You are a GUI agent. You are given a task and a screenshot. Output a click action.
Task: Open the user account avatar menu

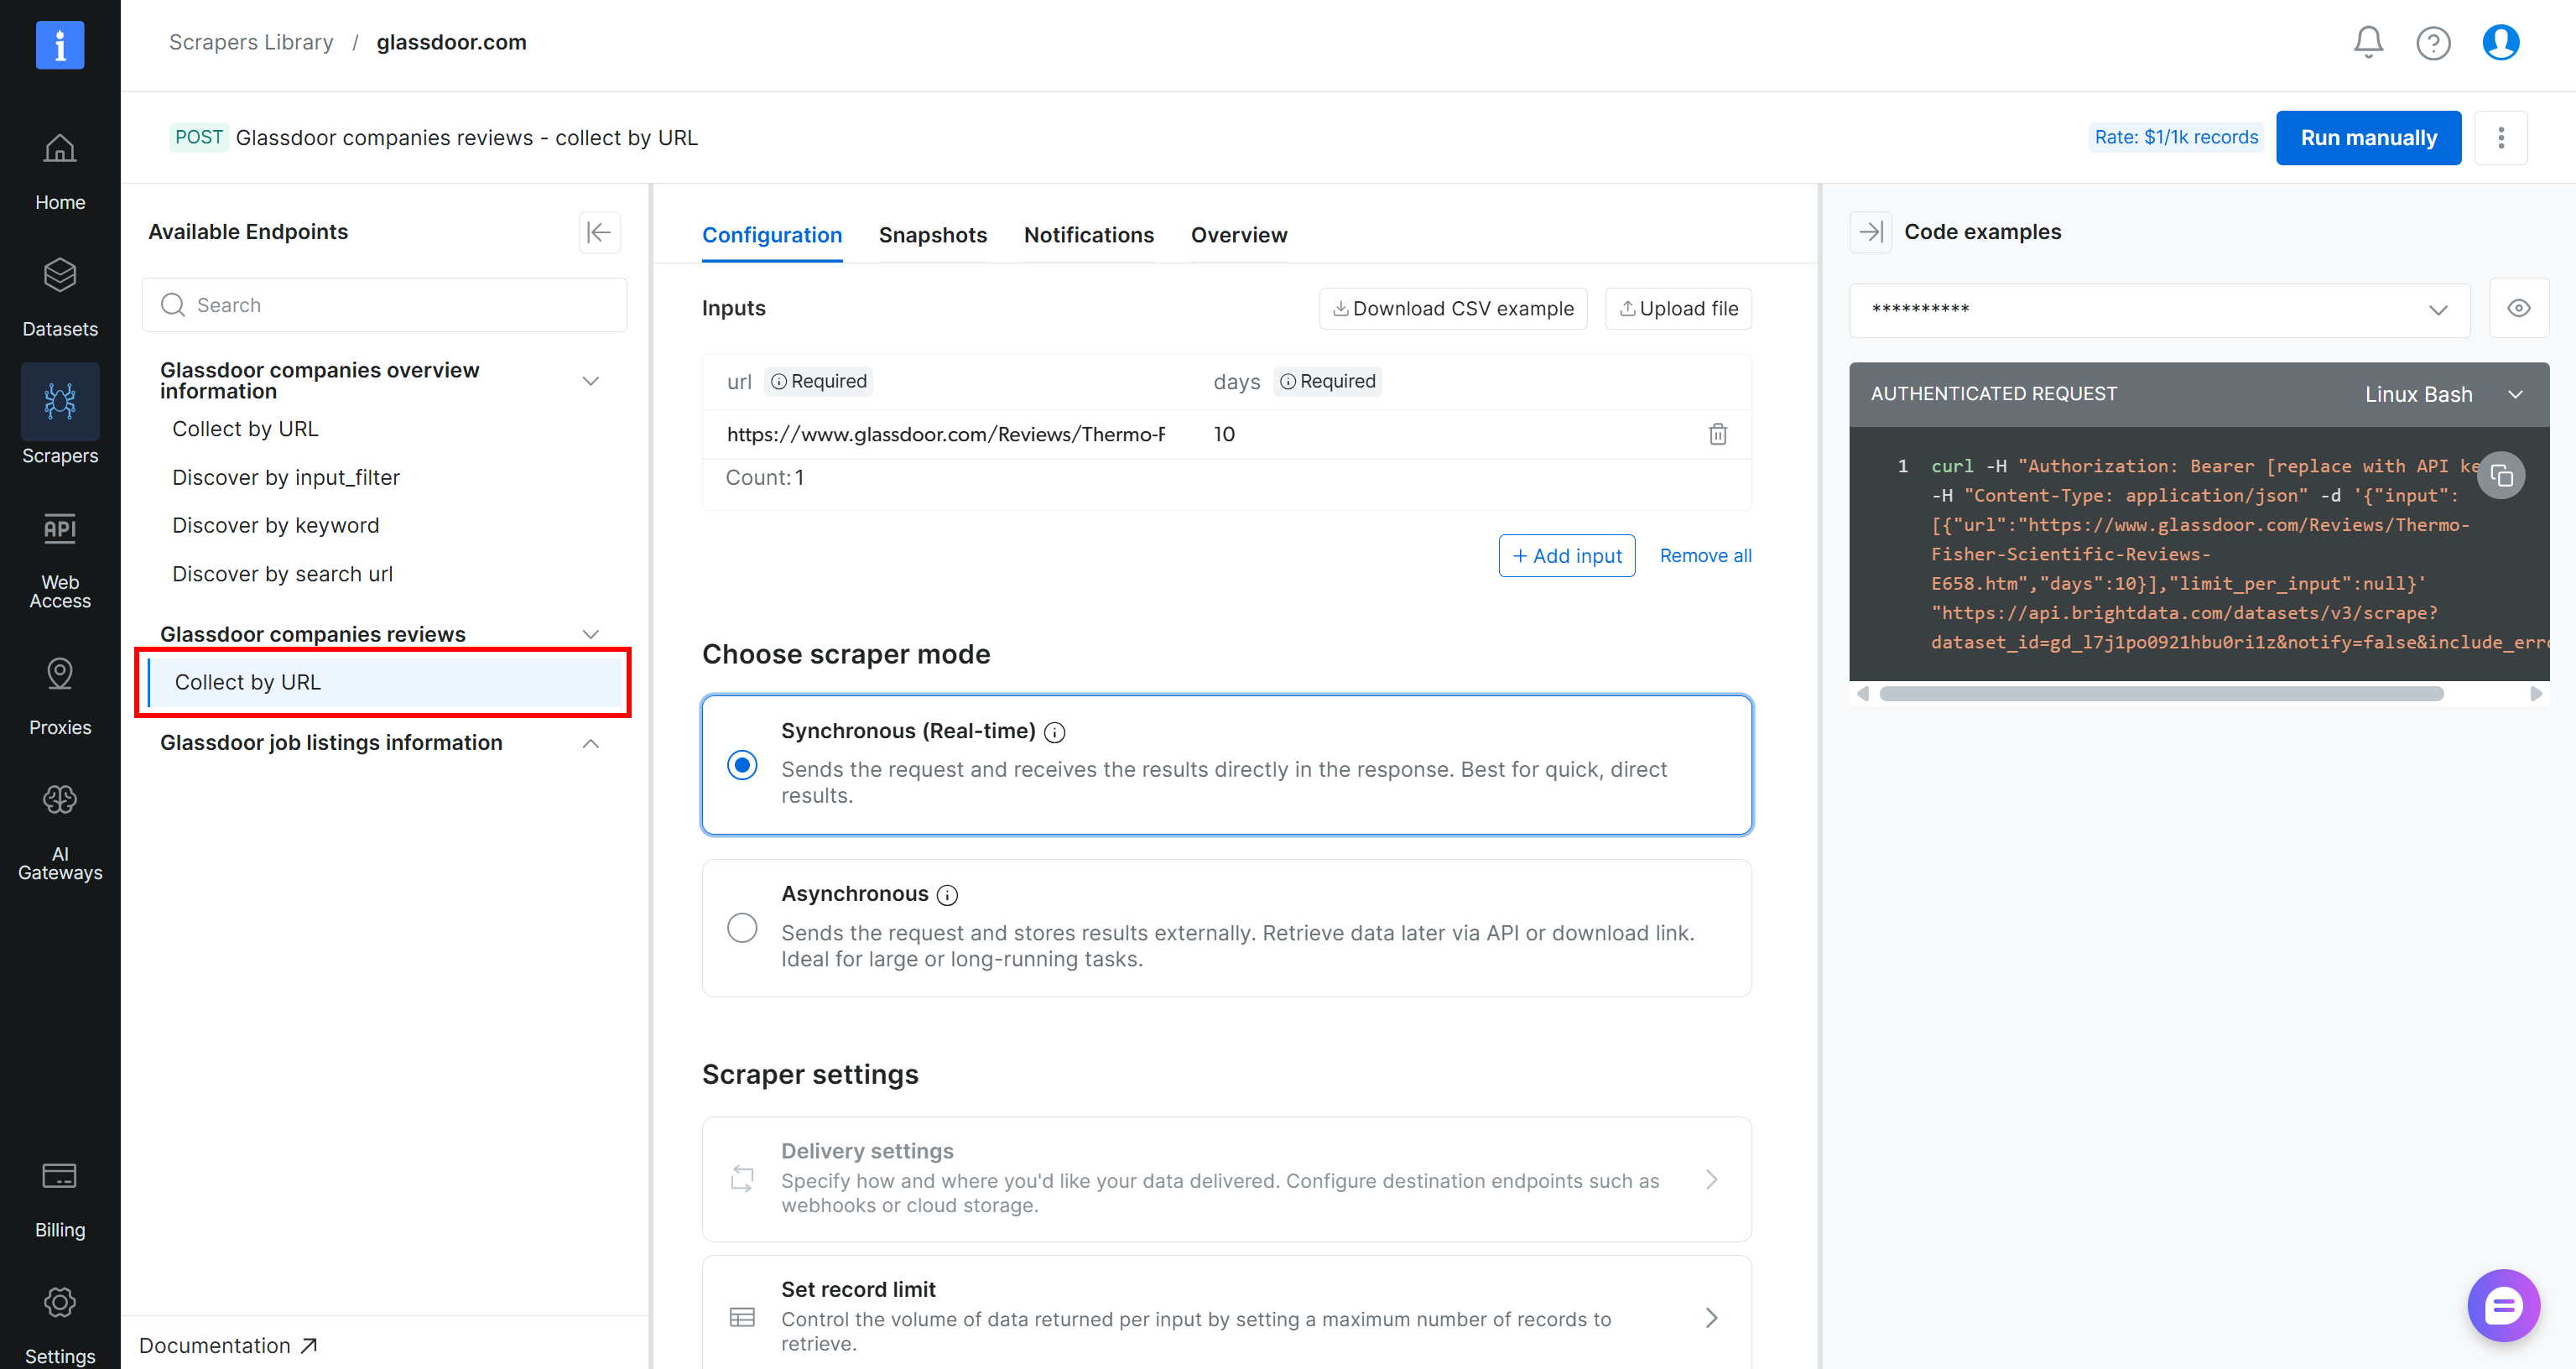click(2500, 42)
